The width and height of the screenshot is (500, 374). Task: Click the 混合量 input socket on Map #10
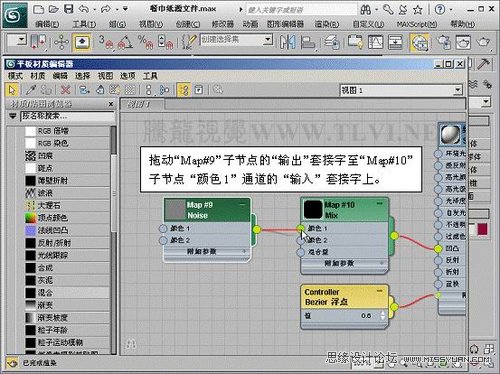tap(301, 252)
